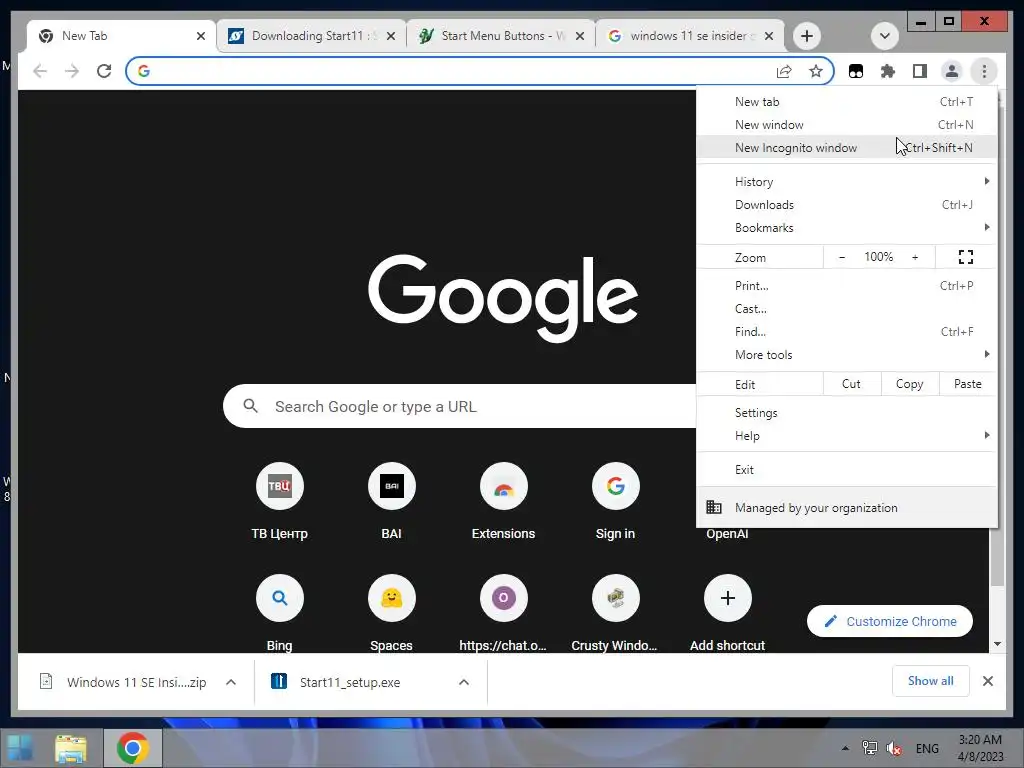The width and height of the screenshot is (1024, 768).
Task: Open the profile avatar icon
Action: [x=952, y=71]
